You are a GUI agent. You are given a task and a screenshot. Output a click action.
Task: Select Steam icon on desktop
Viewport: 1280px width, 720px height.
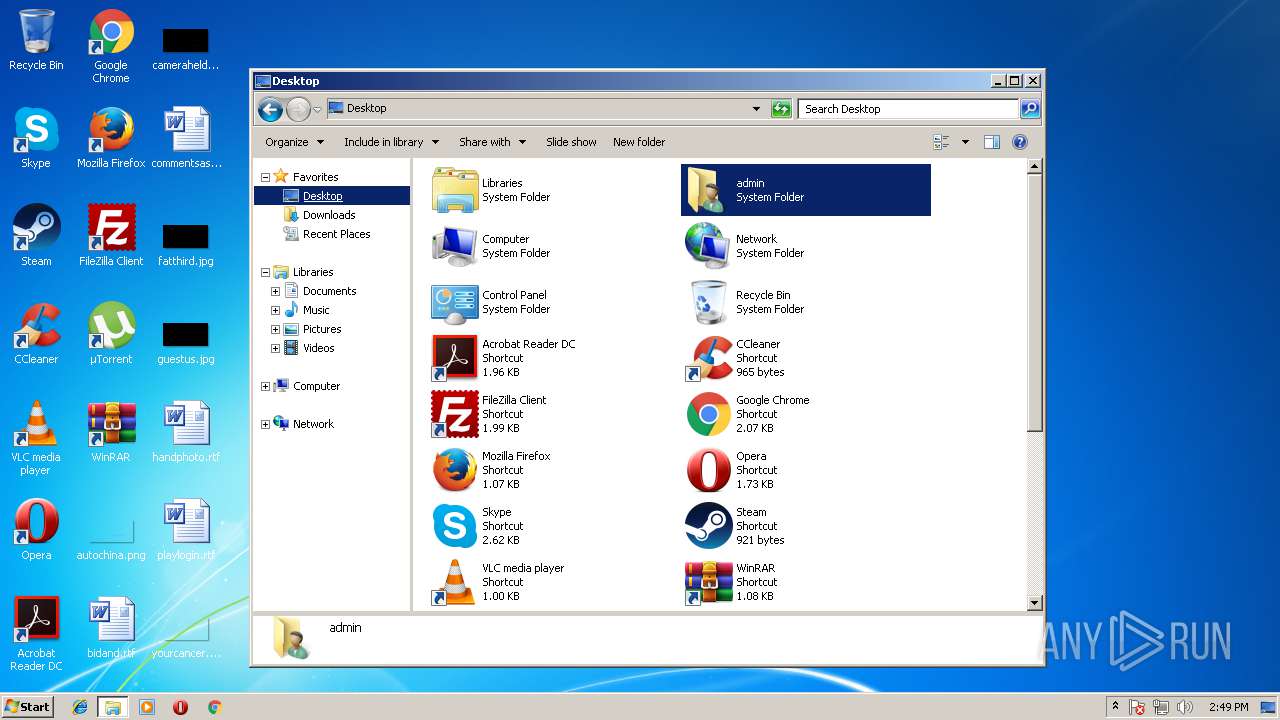click(x=36, y=236)
